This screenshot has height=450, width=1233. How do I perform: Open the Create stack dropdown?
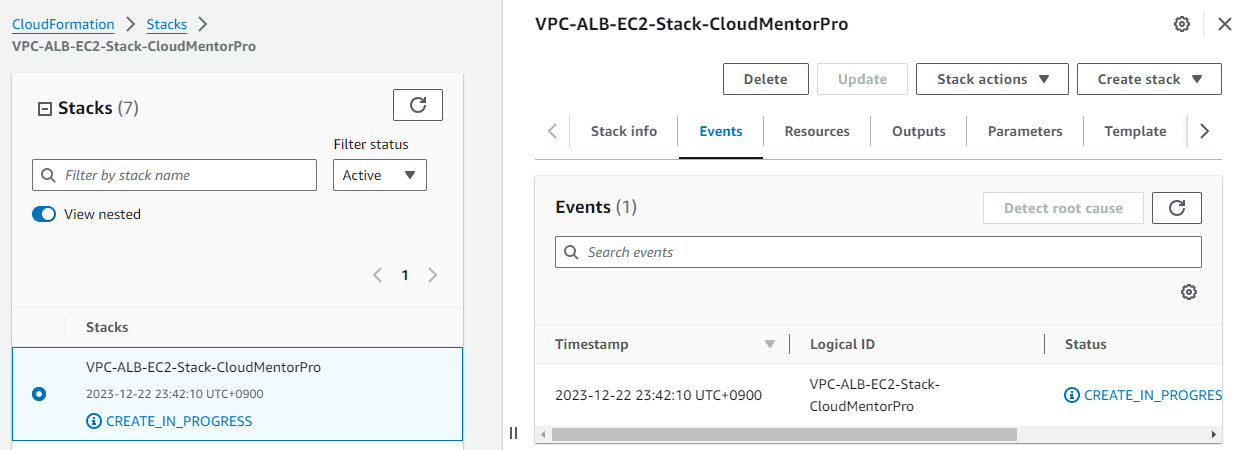[1149, 79]
